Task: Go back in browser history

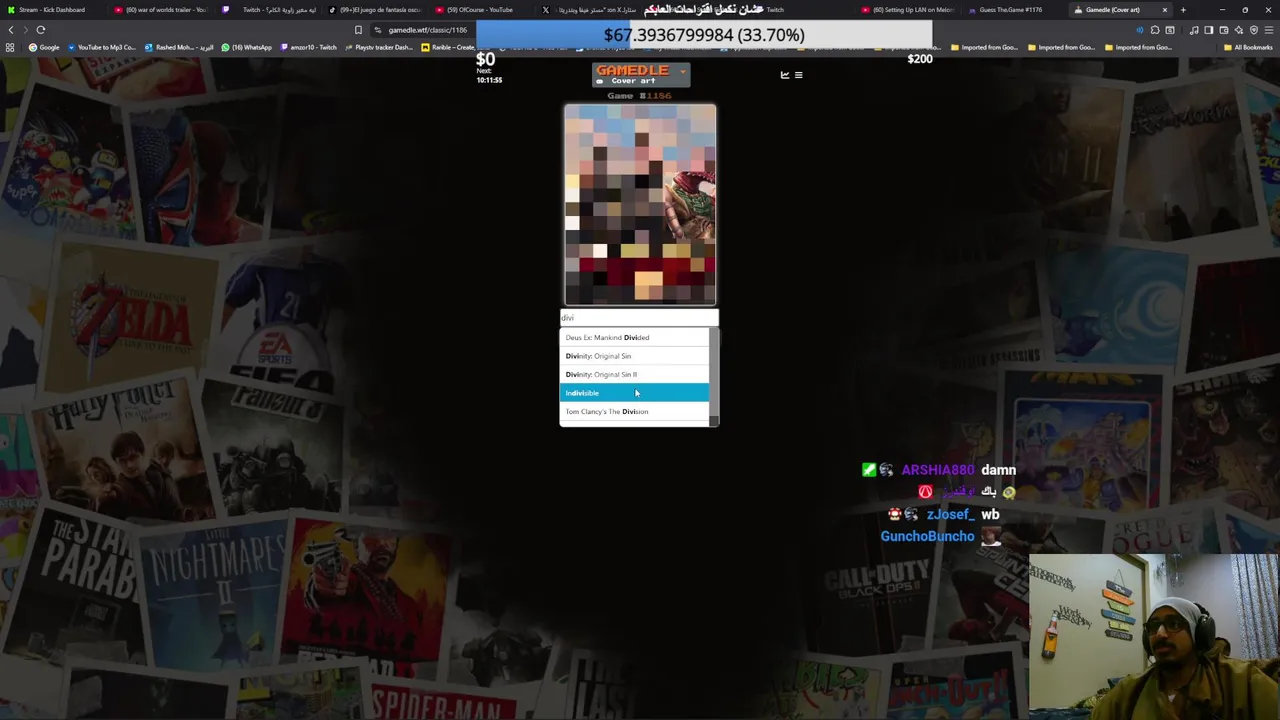Action: click(11, 30)
